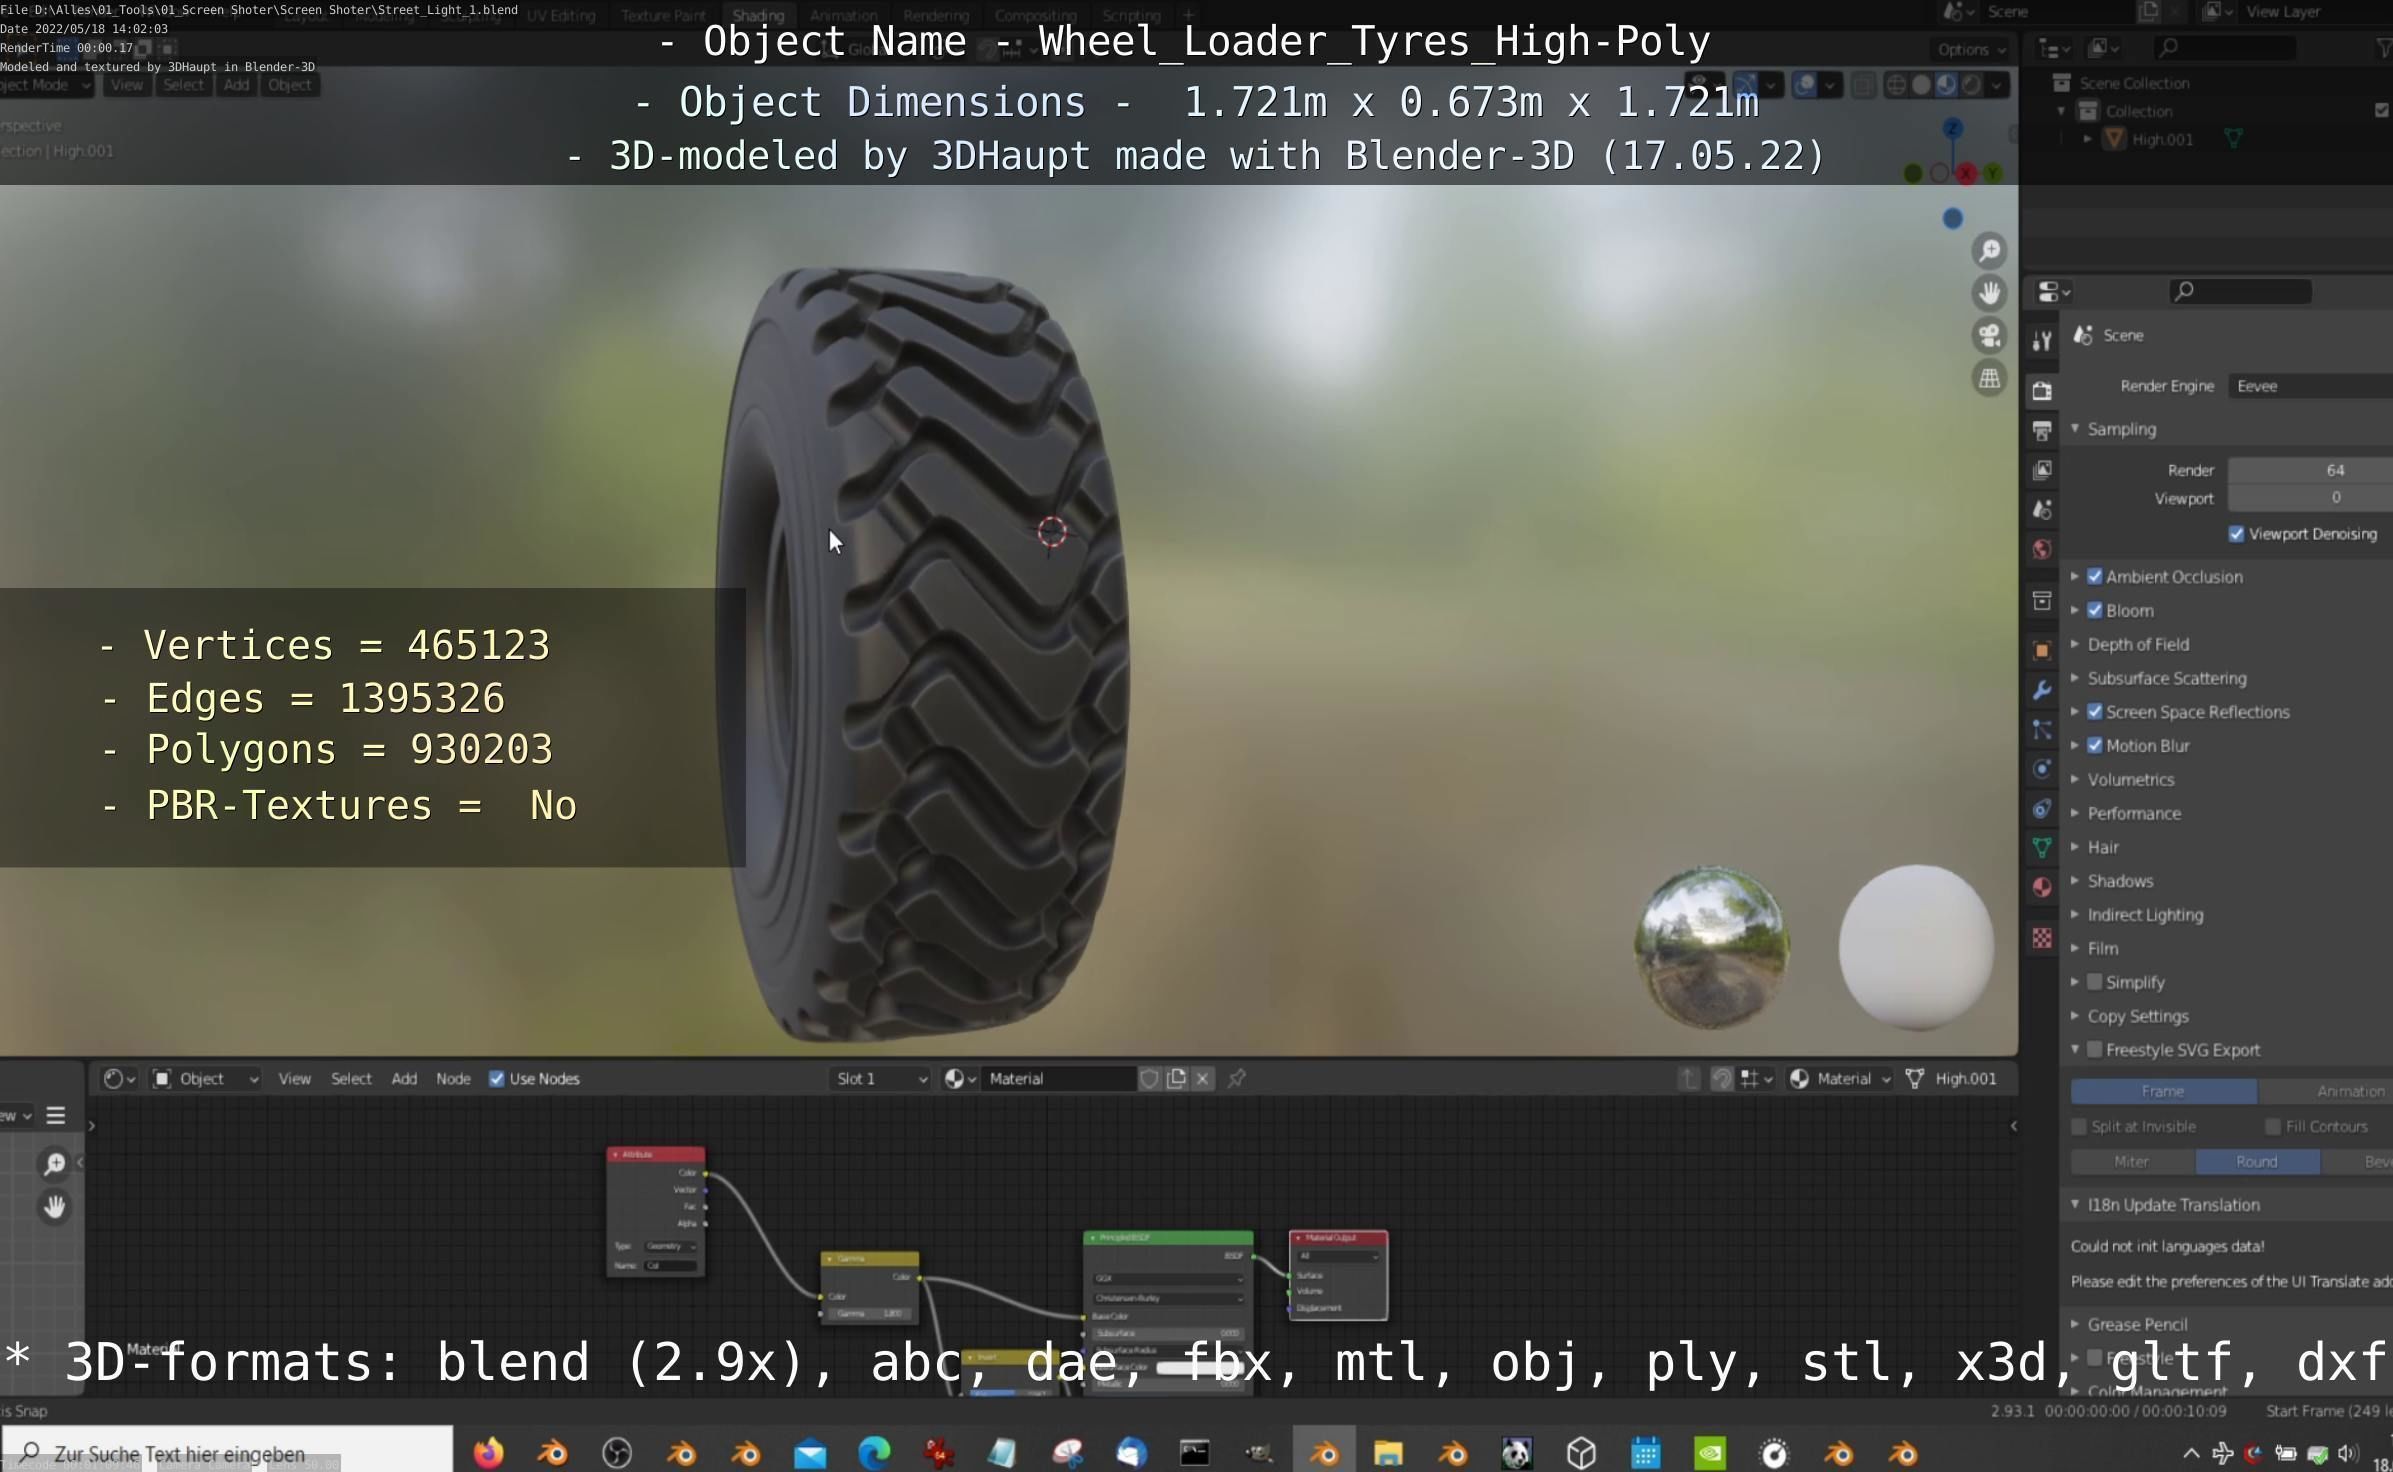Click the new material copy icon
The height and width of the screenshot is (1472, 2393).
(x=1176, y=1078)
